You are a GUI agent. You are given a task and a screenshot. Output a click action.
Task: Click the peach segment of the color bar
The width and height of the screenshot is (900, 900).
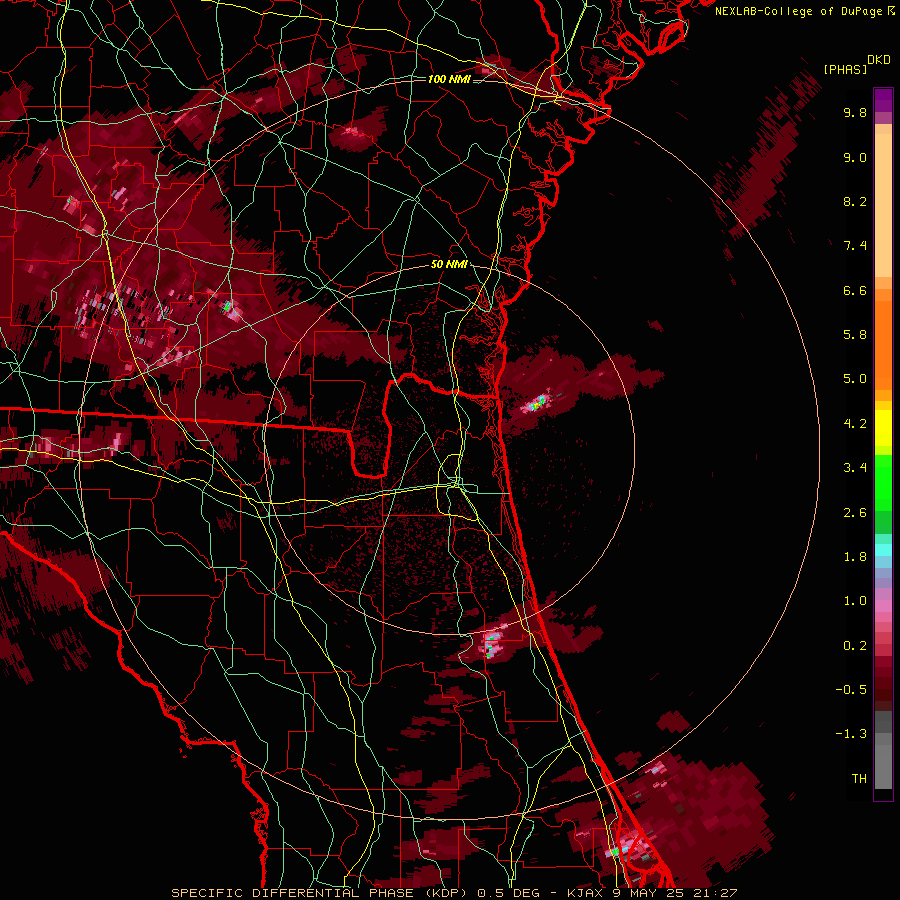click(x=883, y=205)
